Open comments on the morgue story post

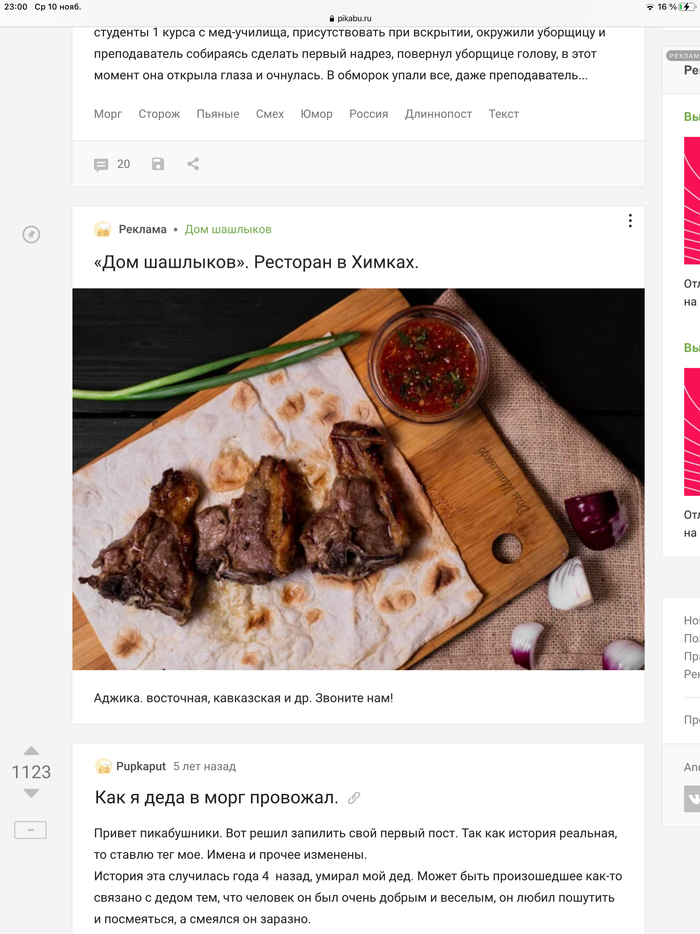(111, 164)
